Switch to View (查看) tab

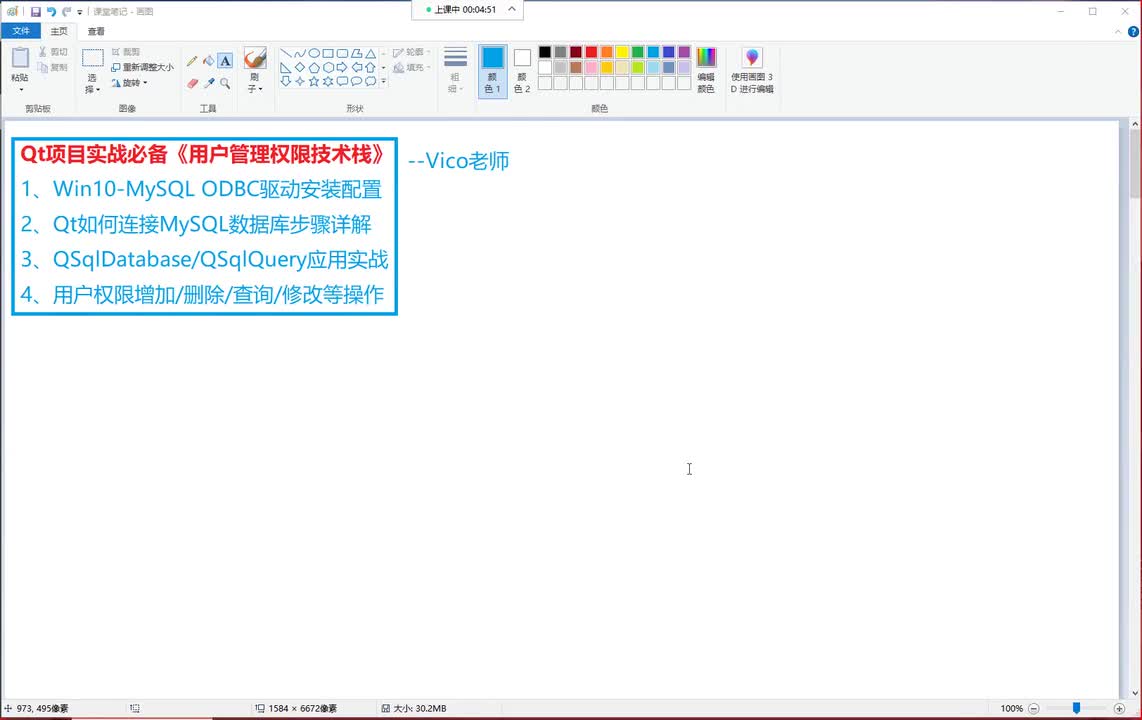tap(96, 31)
